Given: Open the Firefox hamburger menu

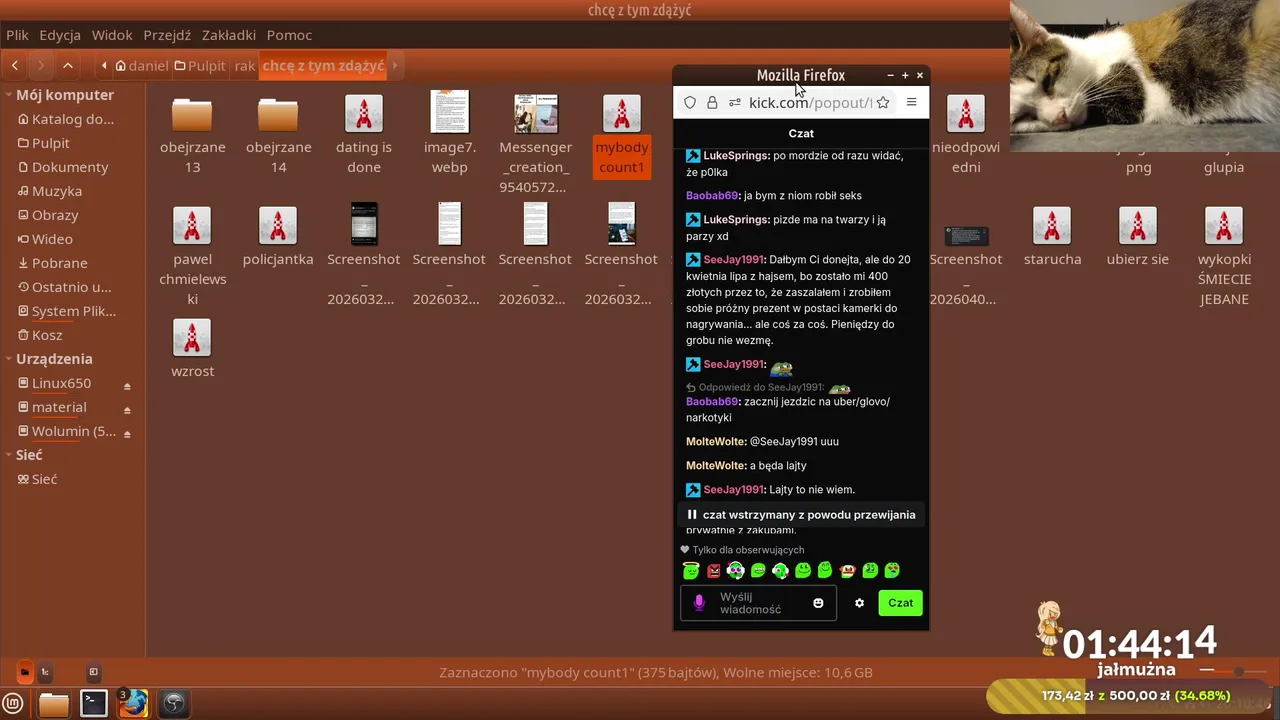Looking at the screenshot, I should point(911,102).
